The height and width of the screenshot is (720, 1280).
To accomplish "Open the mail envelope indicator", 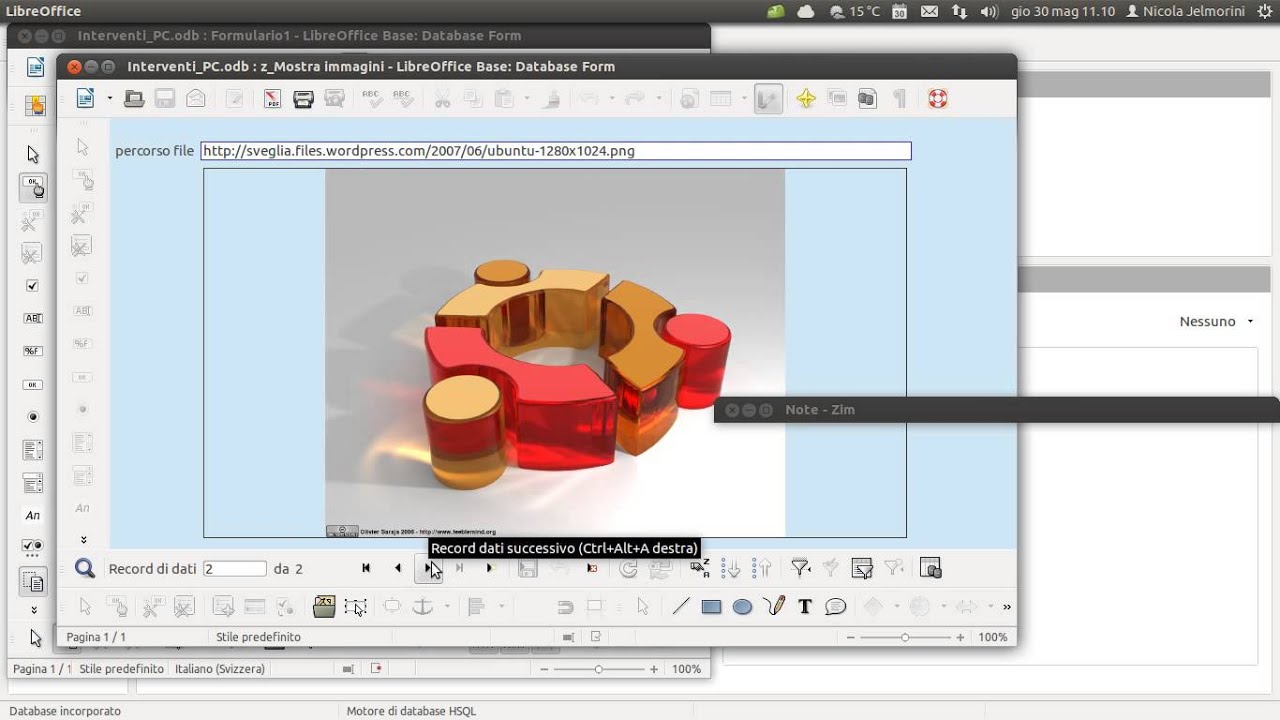I will [x=929, y=12].
